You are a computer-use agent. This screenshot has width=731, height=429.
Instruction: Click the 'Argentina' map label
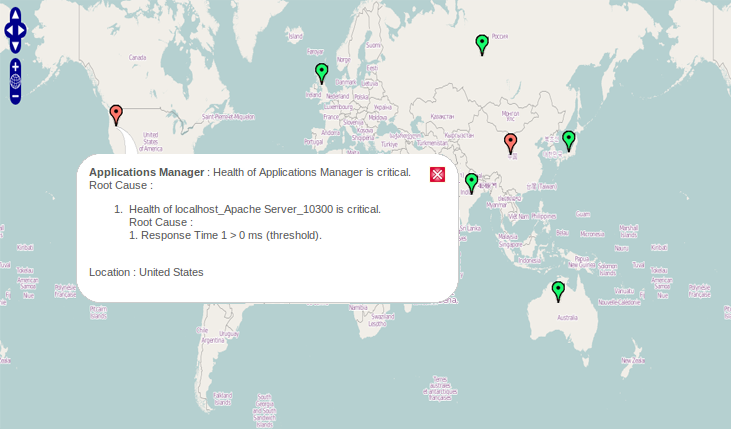point(213,341)
